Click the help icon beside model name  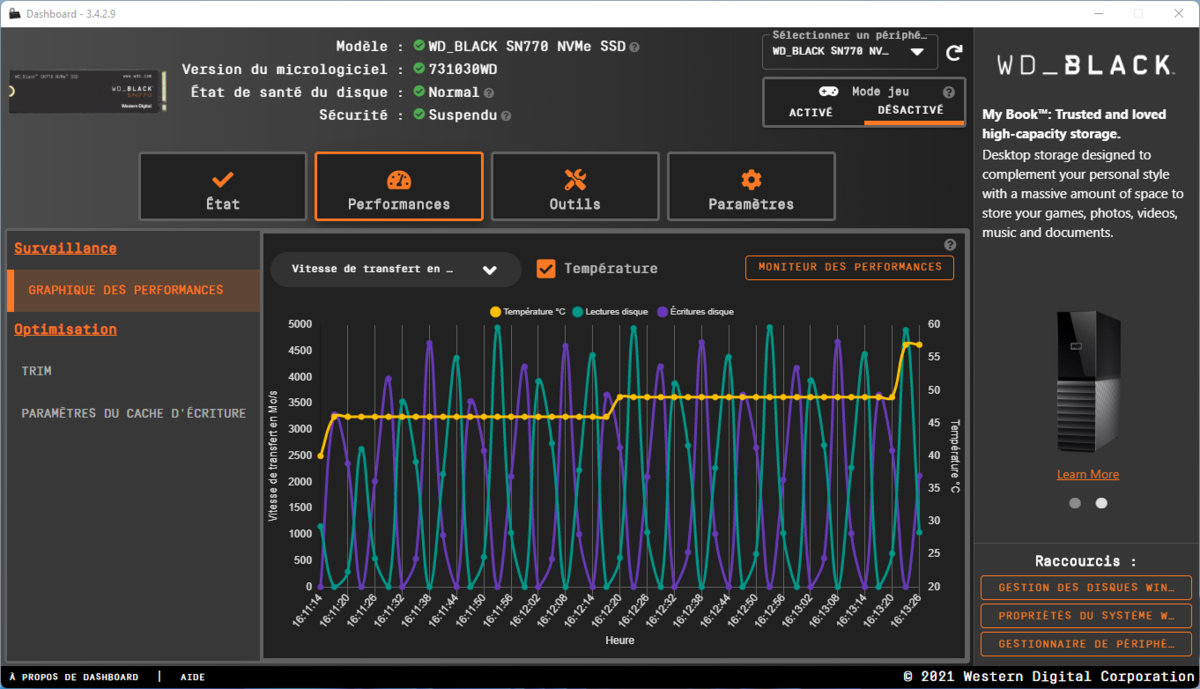[x=635, y=47]
